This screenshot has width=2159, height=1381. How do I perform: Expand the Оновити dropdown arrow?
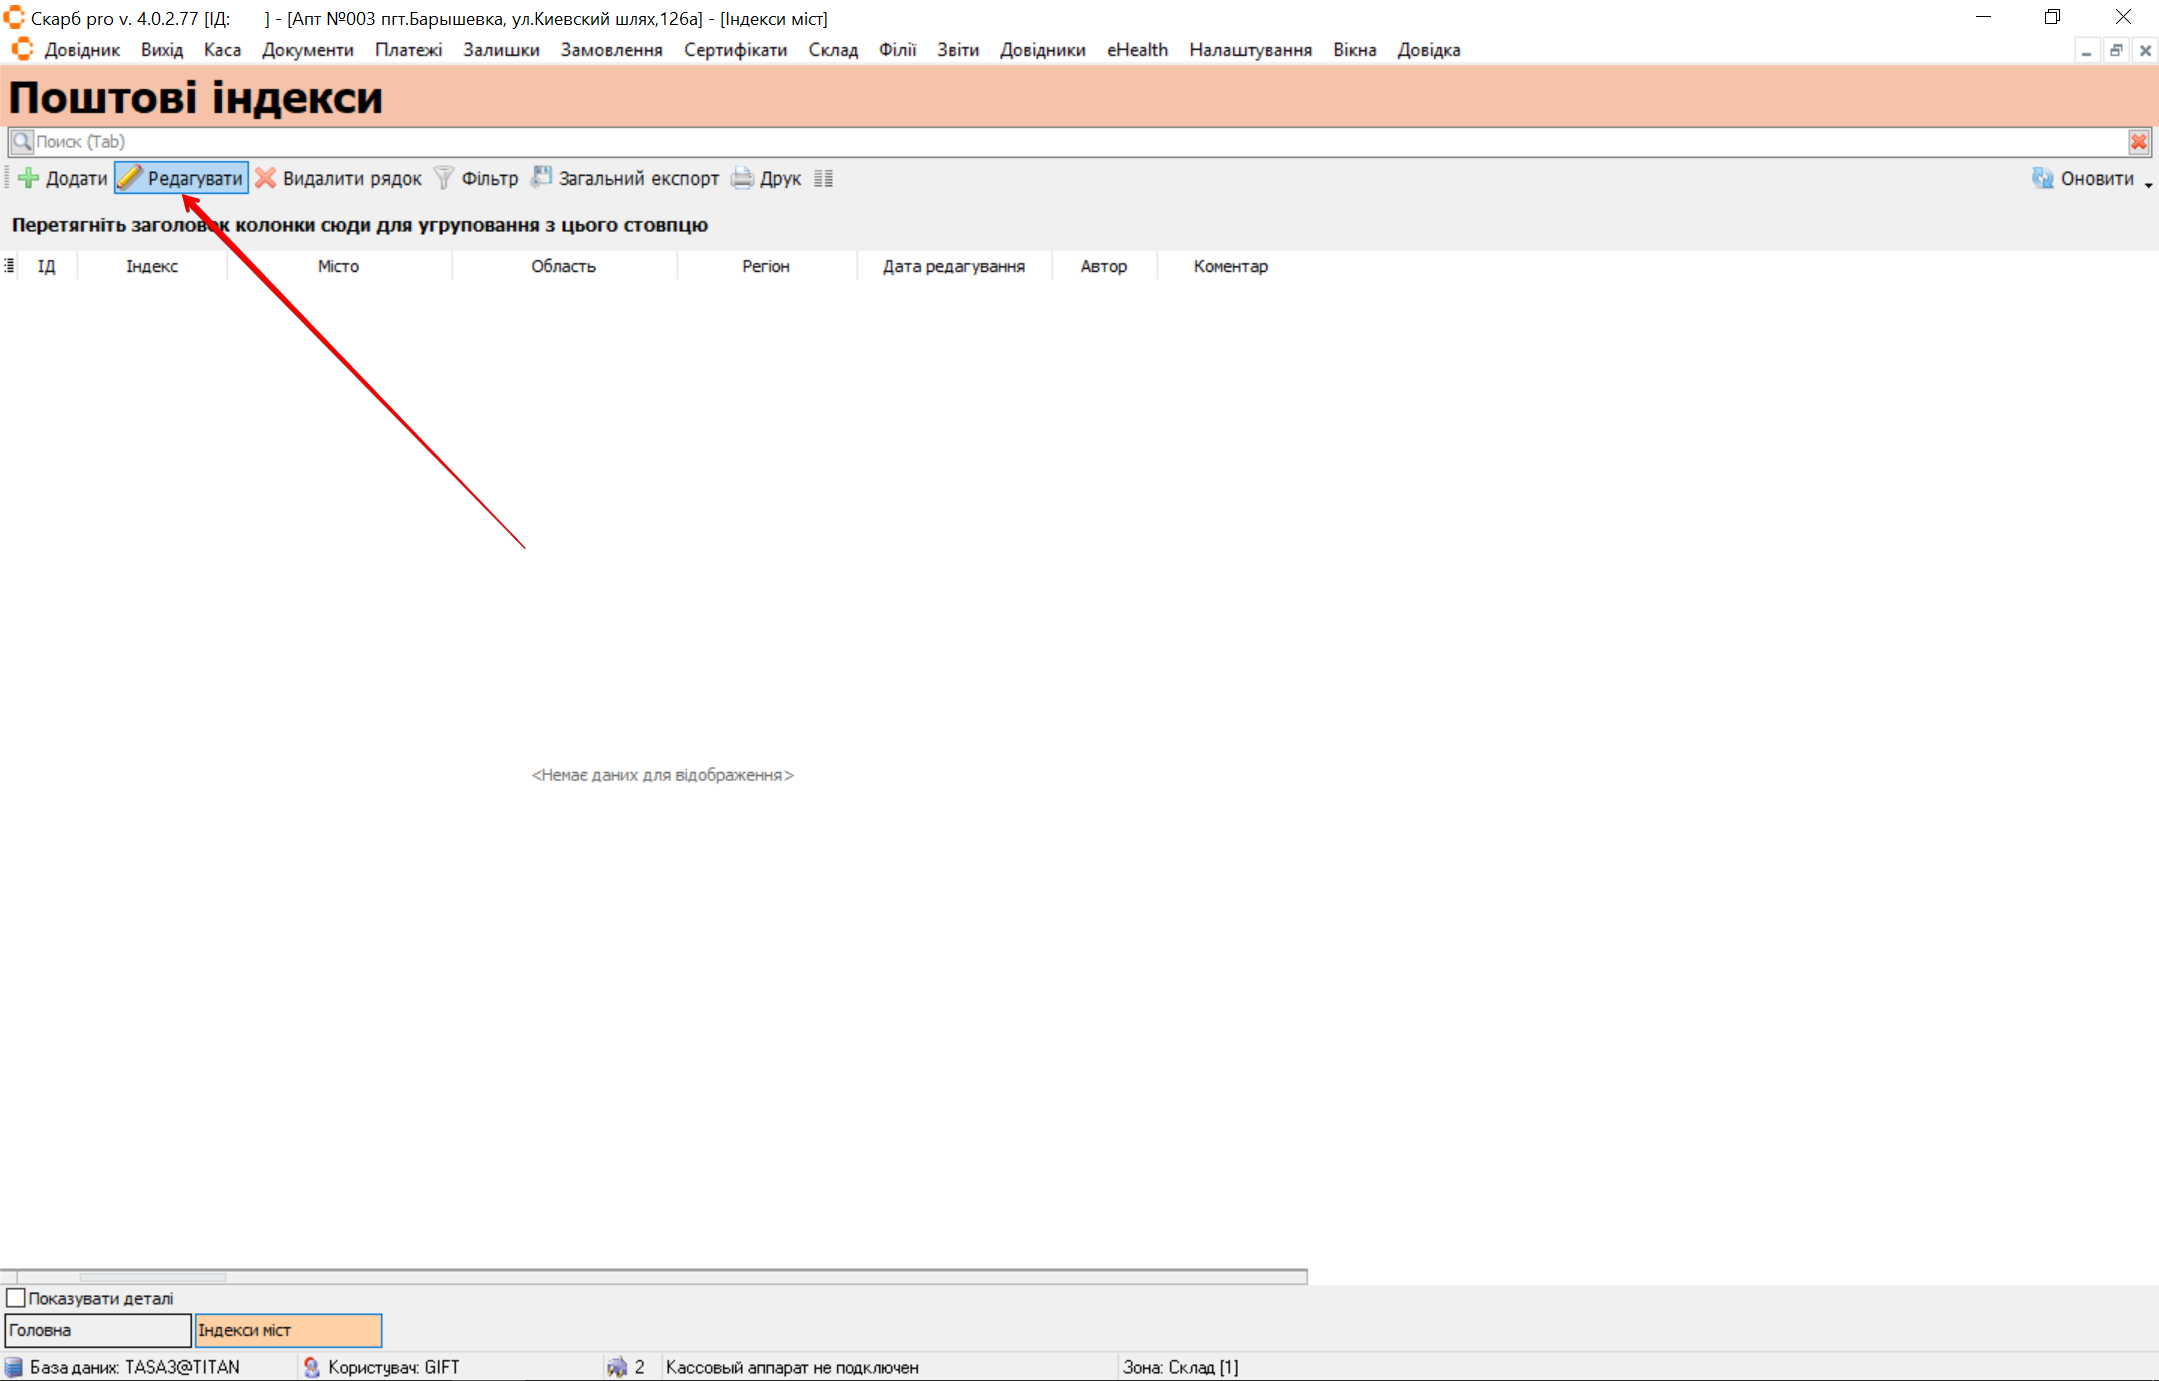(x=2148, y=185)
